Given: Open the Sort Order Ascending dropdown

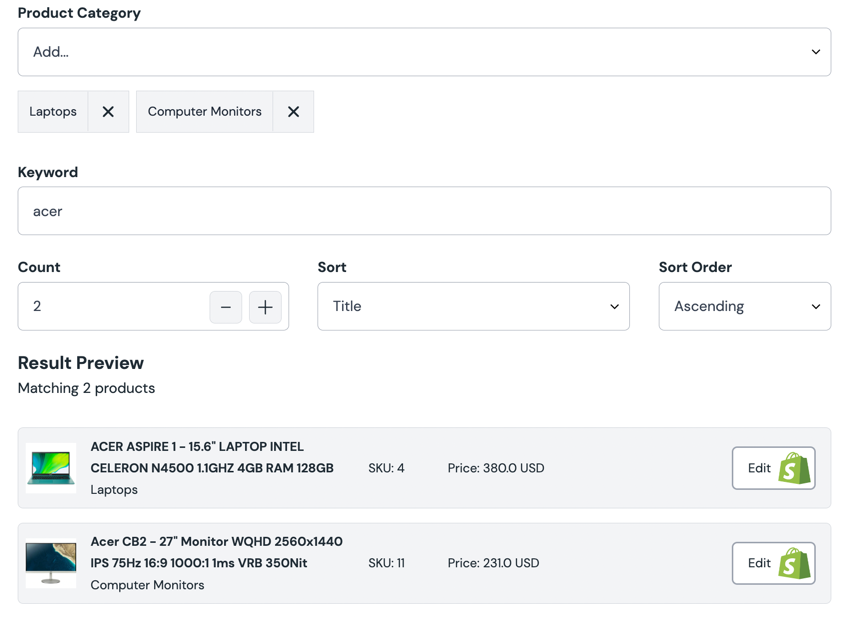Looking at the screenshot, I should pos(744,306).
